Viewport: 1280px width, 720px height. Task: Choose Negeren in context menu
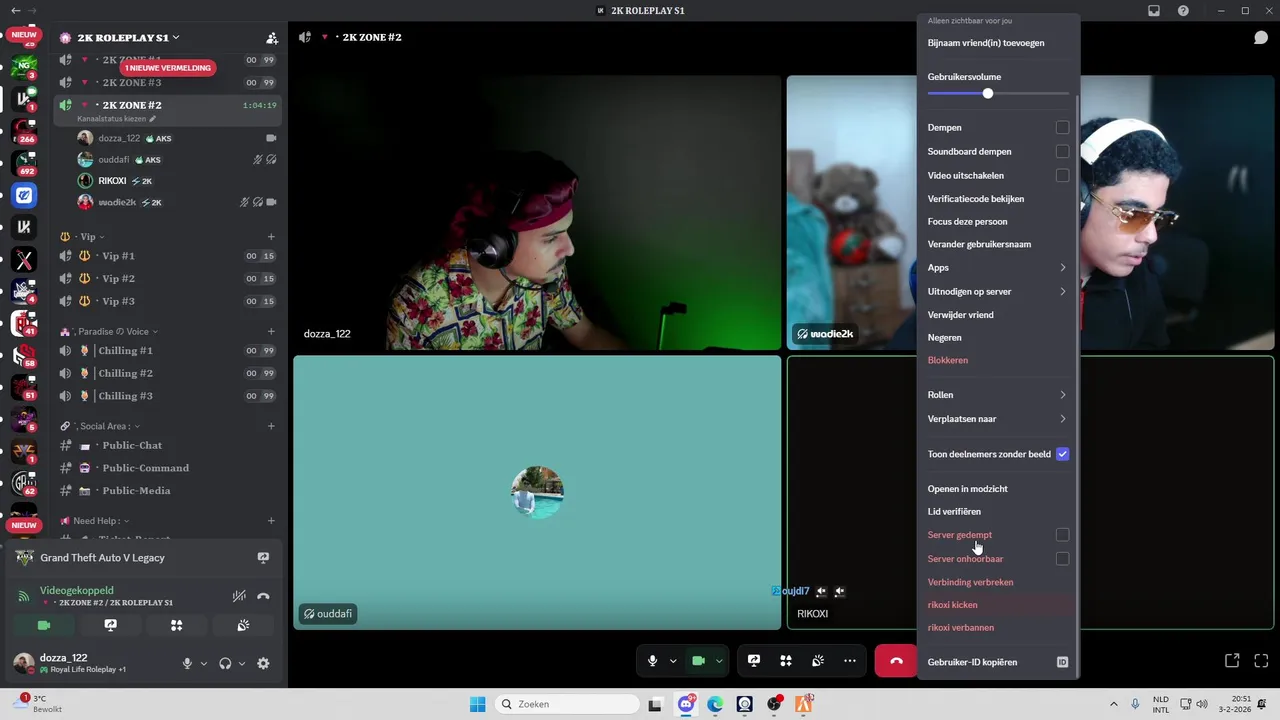pos(944,338)
